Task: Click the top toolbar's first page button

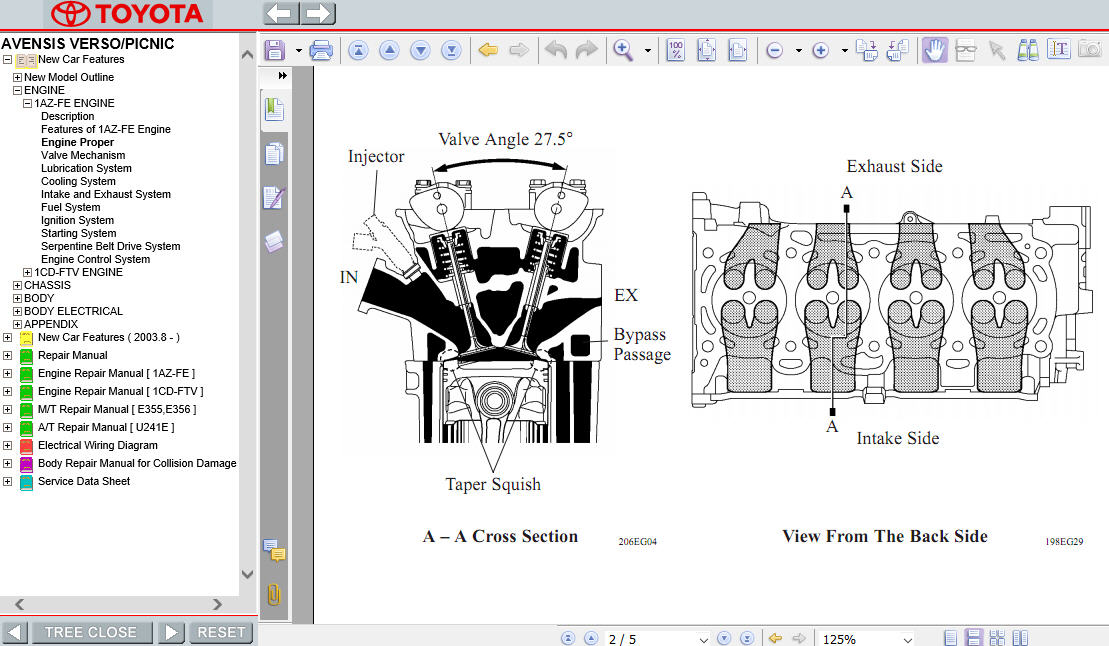Action: coord(358,50)
